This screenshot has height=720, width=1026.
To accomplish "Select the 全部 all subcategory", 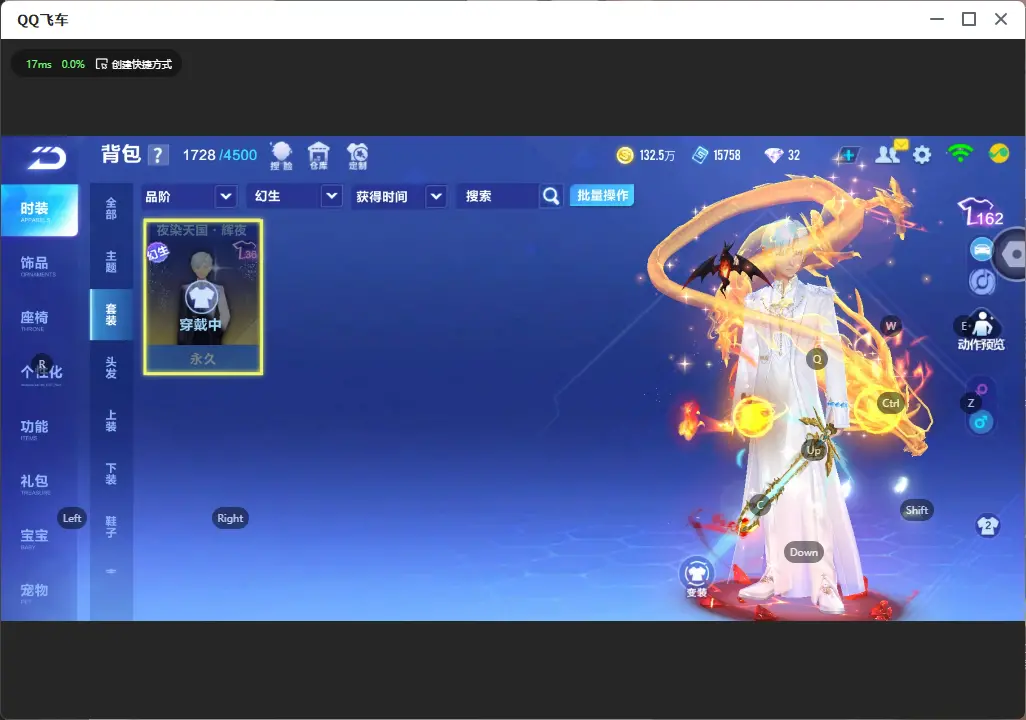I will coord(111,208).
